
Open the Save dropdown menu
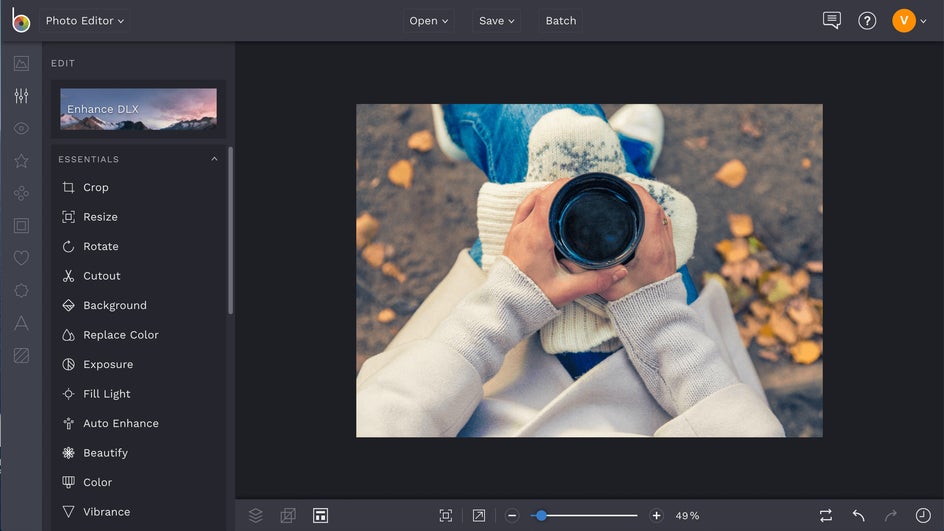click(x=497, y=20)
